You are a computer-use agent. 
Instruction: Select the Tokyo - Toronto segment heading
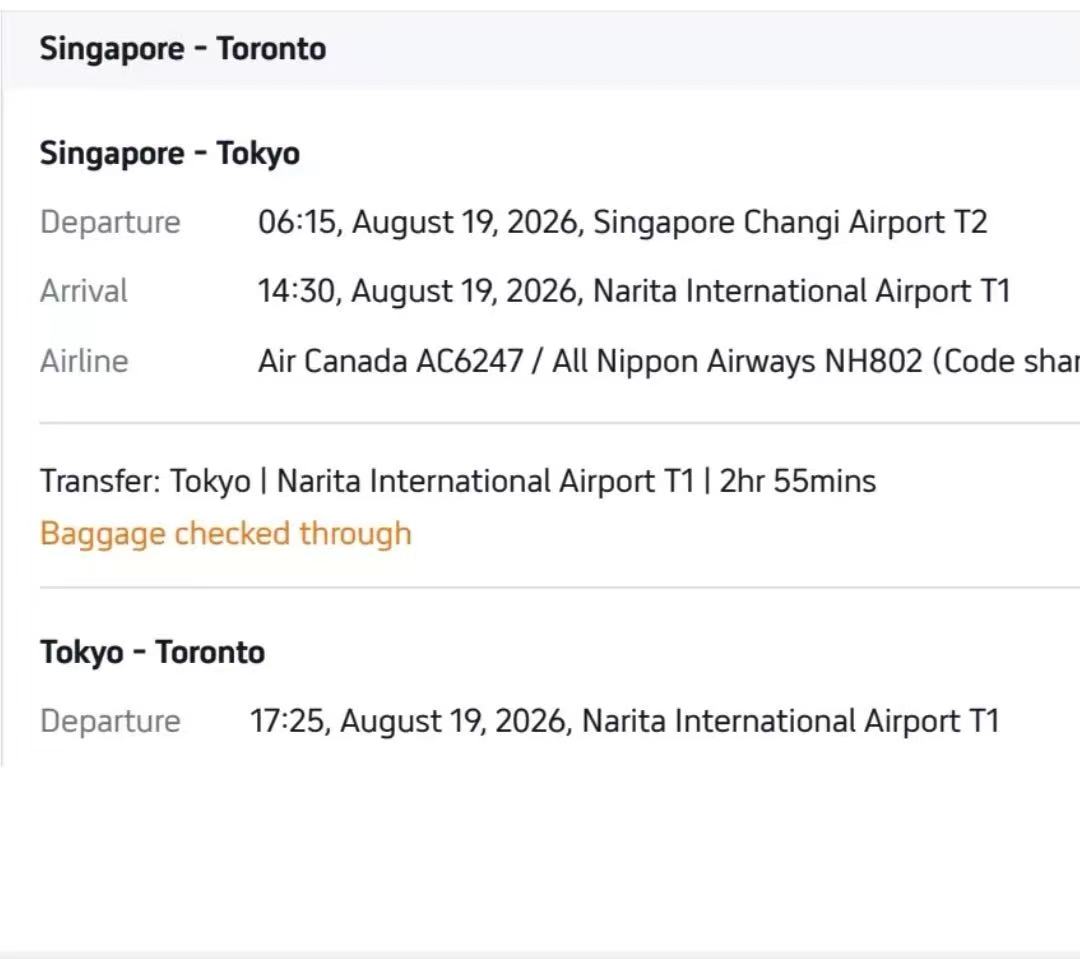(152, 652)
